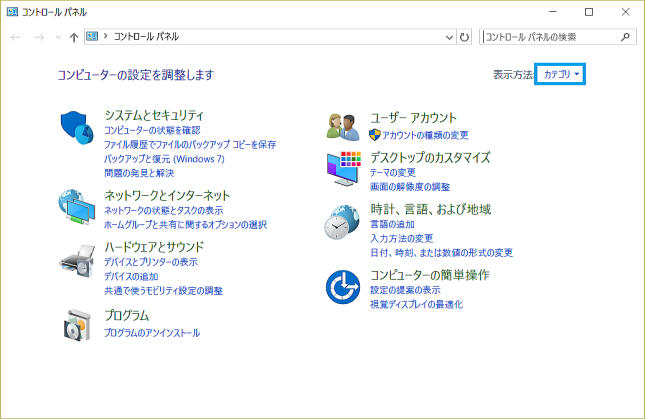Viewport: 645px width, 419px height.
Task: Click the UAC shield beside アカウントの種類の変更
Action: pos(375,134)
